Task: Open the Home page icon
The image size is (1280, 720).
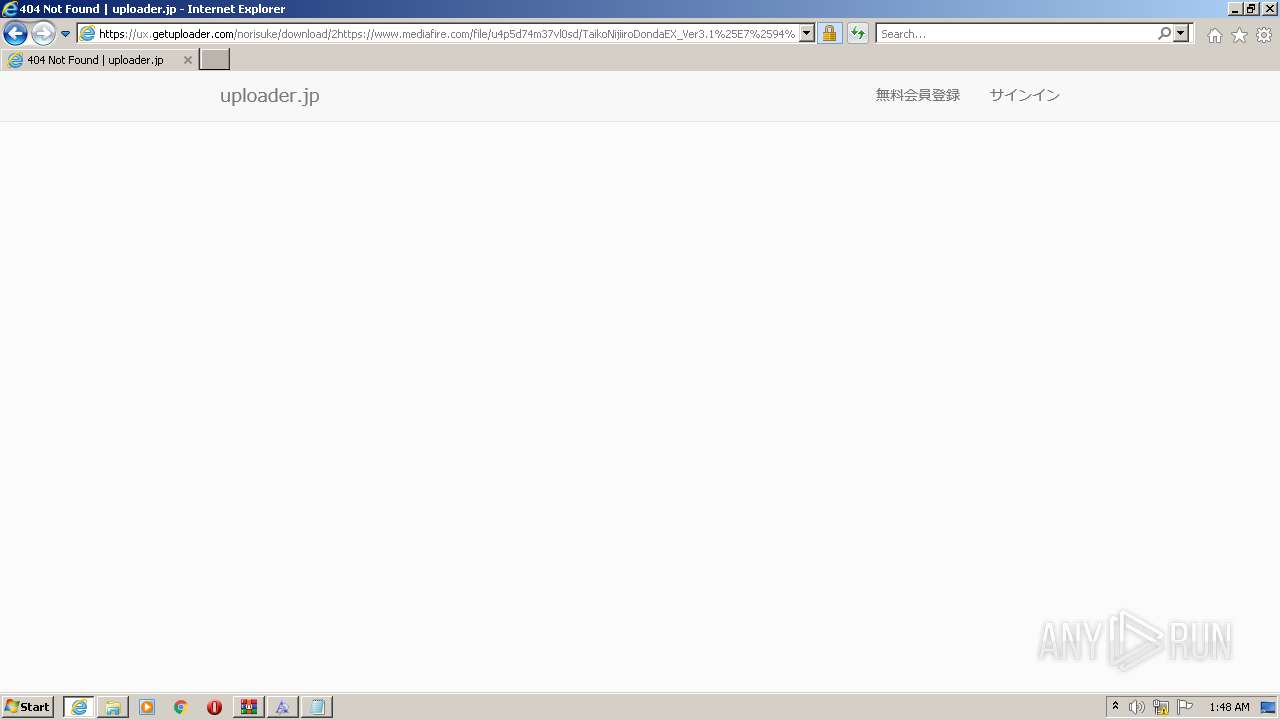Action: 1214,35
